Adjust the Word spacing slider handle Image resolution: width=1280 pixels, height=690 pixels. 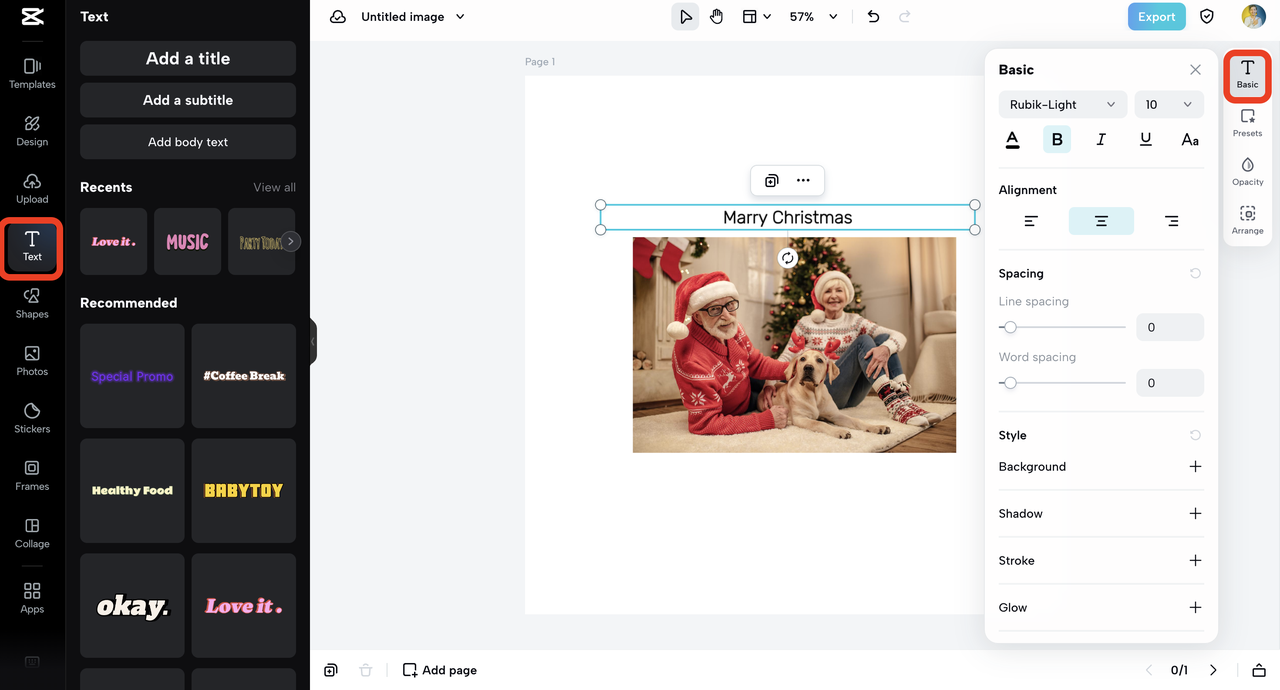coord(1010,383)
